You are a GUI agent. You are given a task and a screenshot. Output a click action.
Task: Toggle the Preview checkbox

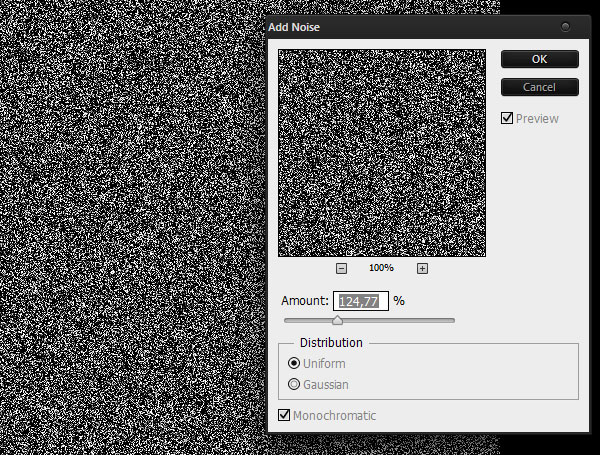(508, 119)
